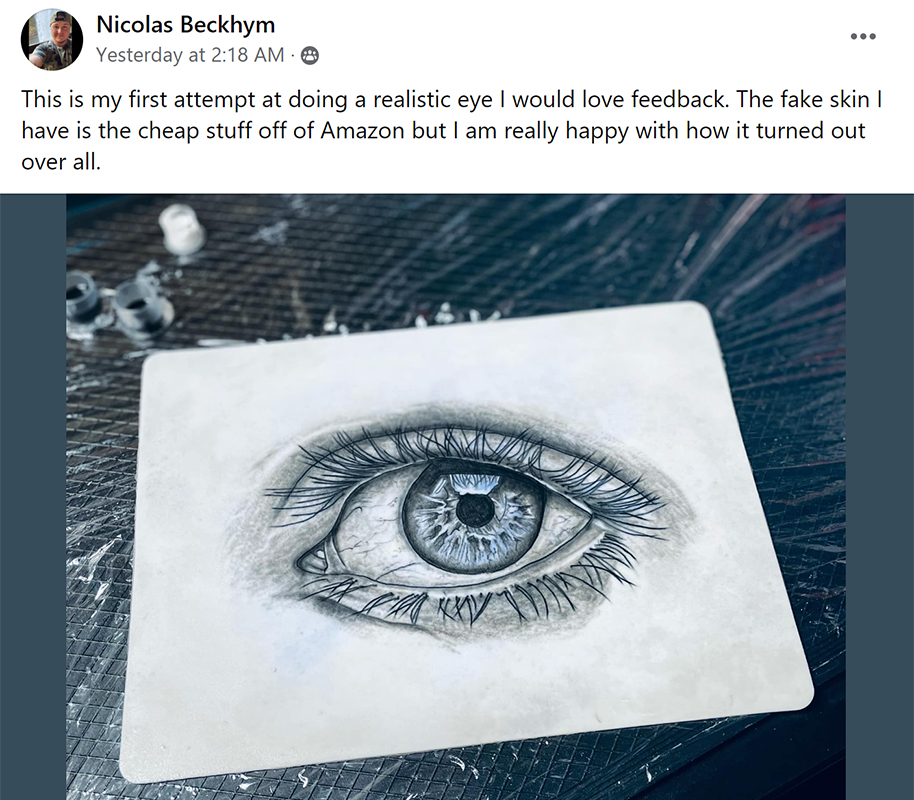Click the two gray ink cups in the photo
Image resolution: width=914 pixels, height=800 pixels.
(x=118, y=304)
